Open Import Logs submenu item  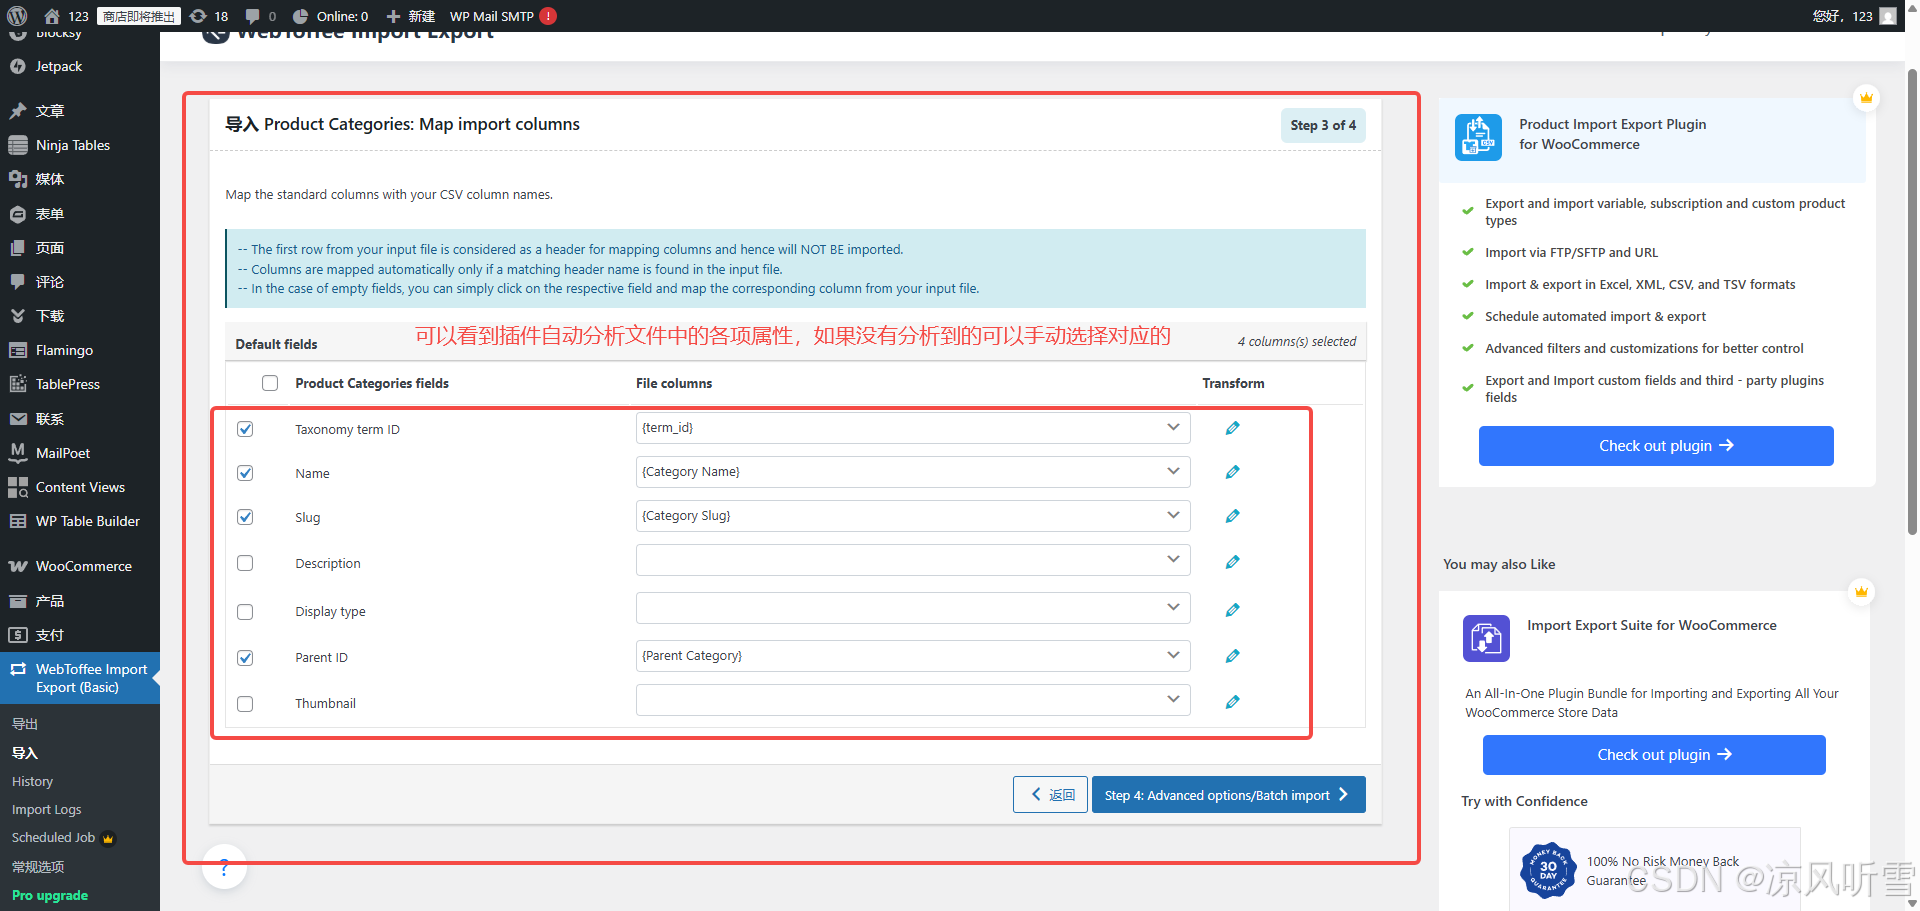[x=46, y=810]
